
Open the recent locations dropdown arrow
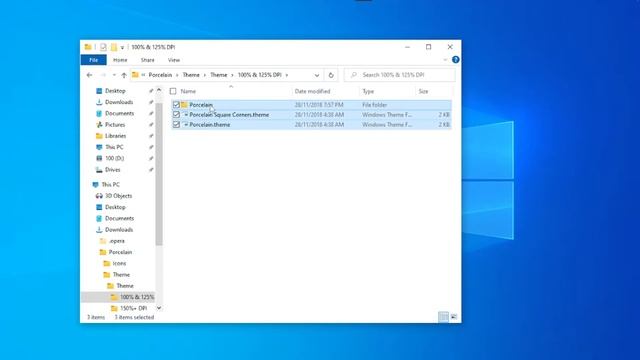[114, 75]
